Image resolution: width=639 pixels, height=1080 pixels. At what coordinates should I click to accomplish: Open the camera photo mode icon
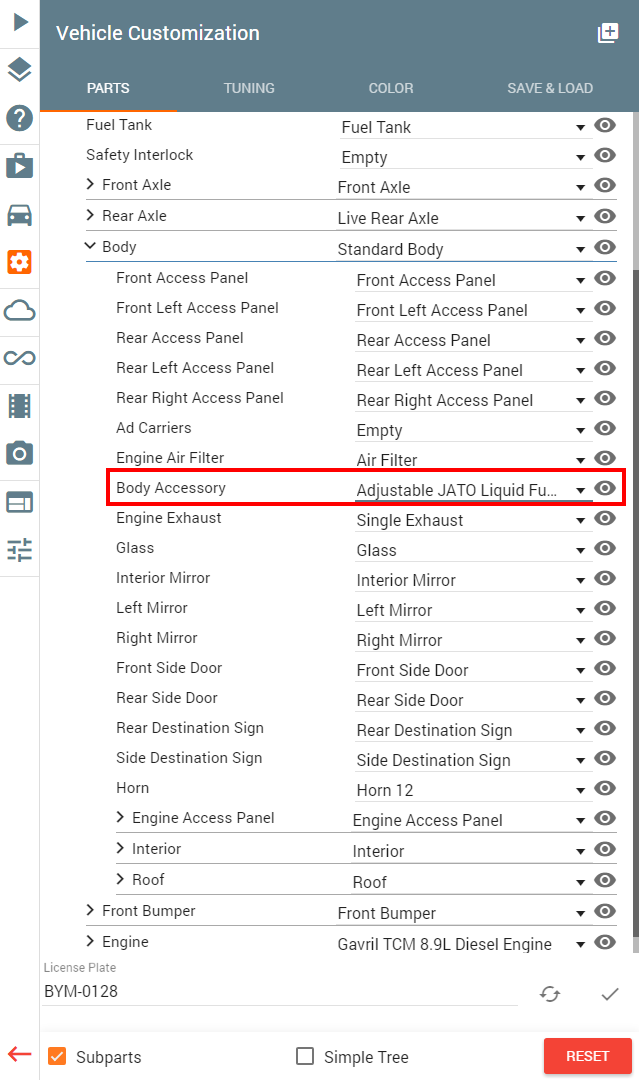click(x=19, y=453)
